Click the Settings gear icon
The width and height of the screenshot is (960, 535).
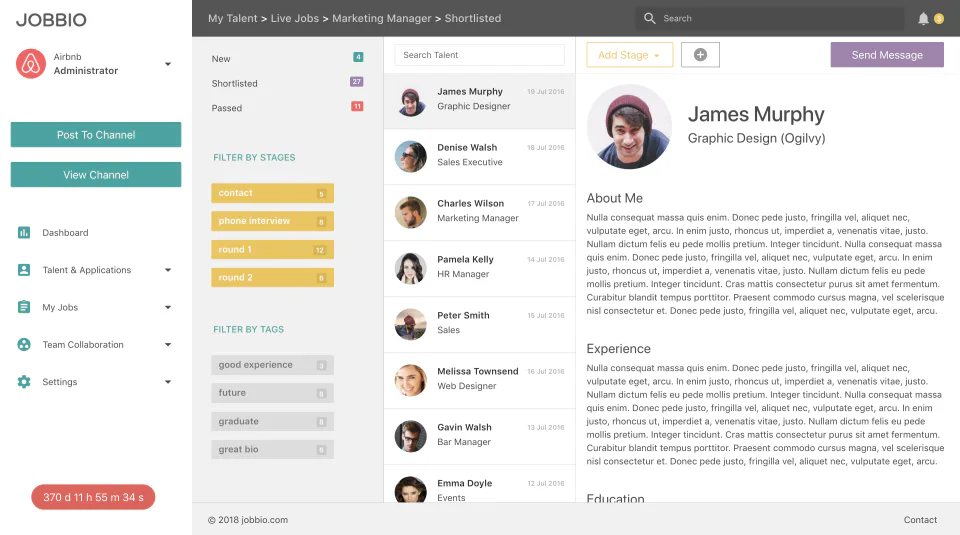[x=24, y=382]
